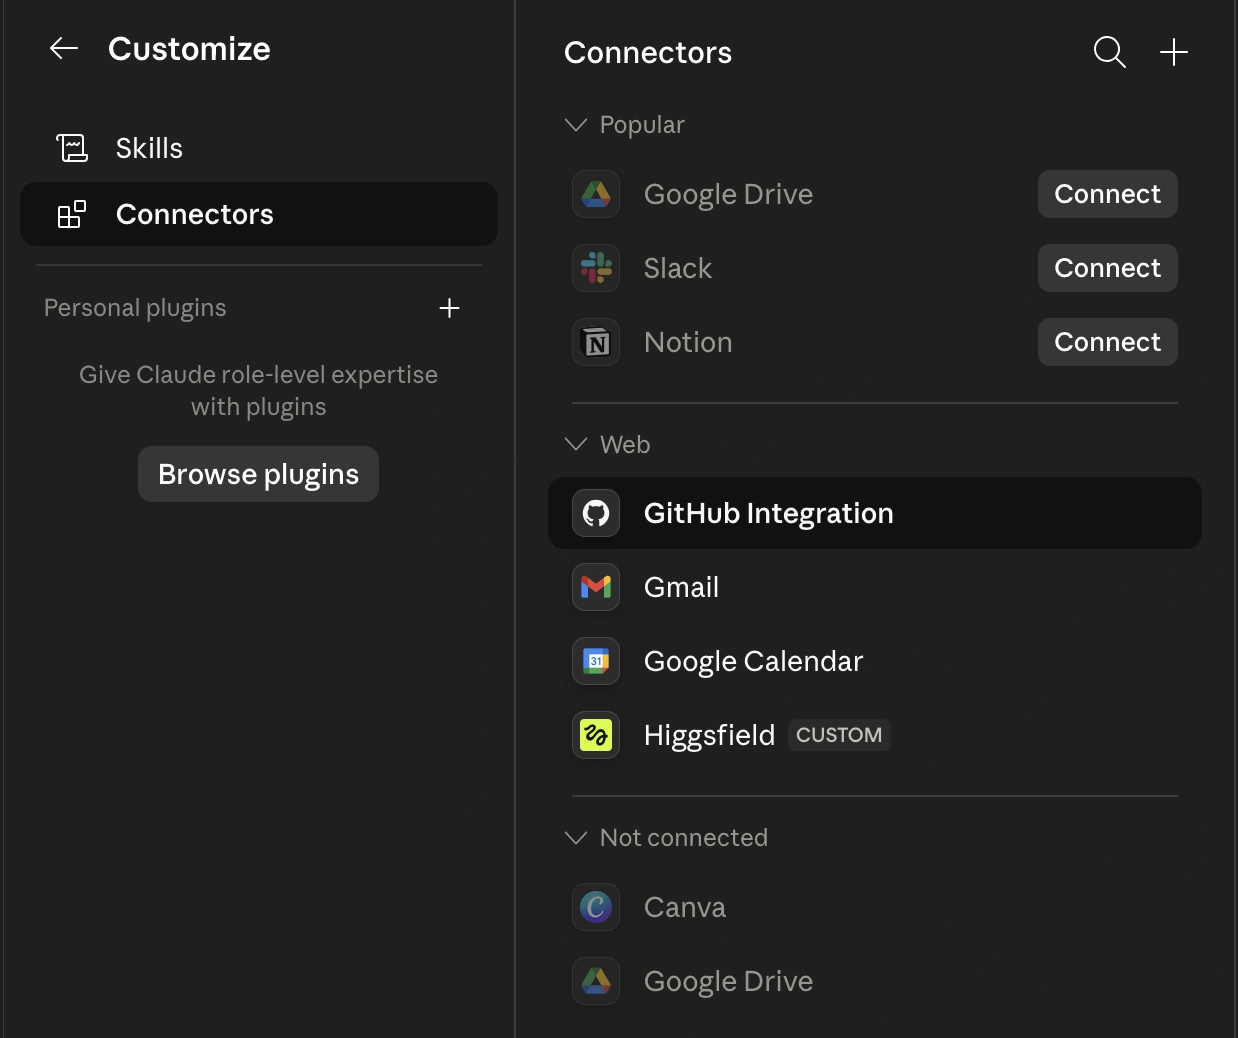Click the Notion label under Popular
The width and height of the screenshot is (1238, 1038).
pyautogui.click(x=688, y=342)
